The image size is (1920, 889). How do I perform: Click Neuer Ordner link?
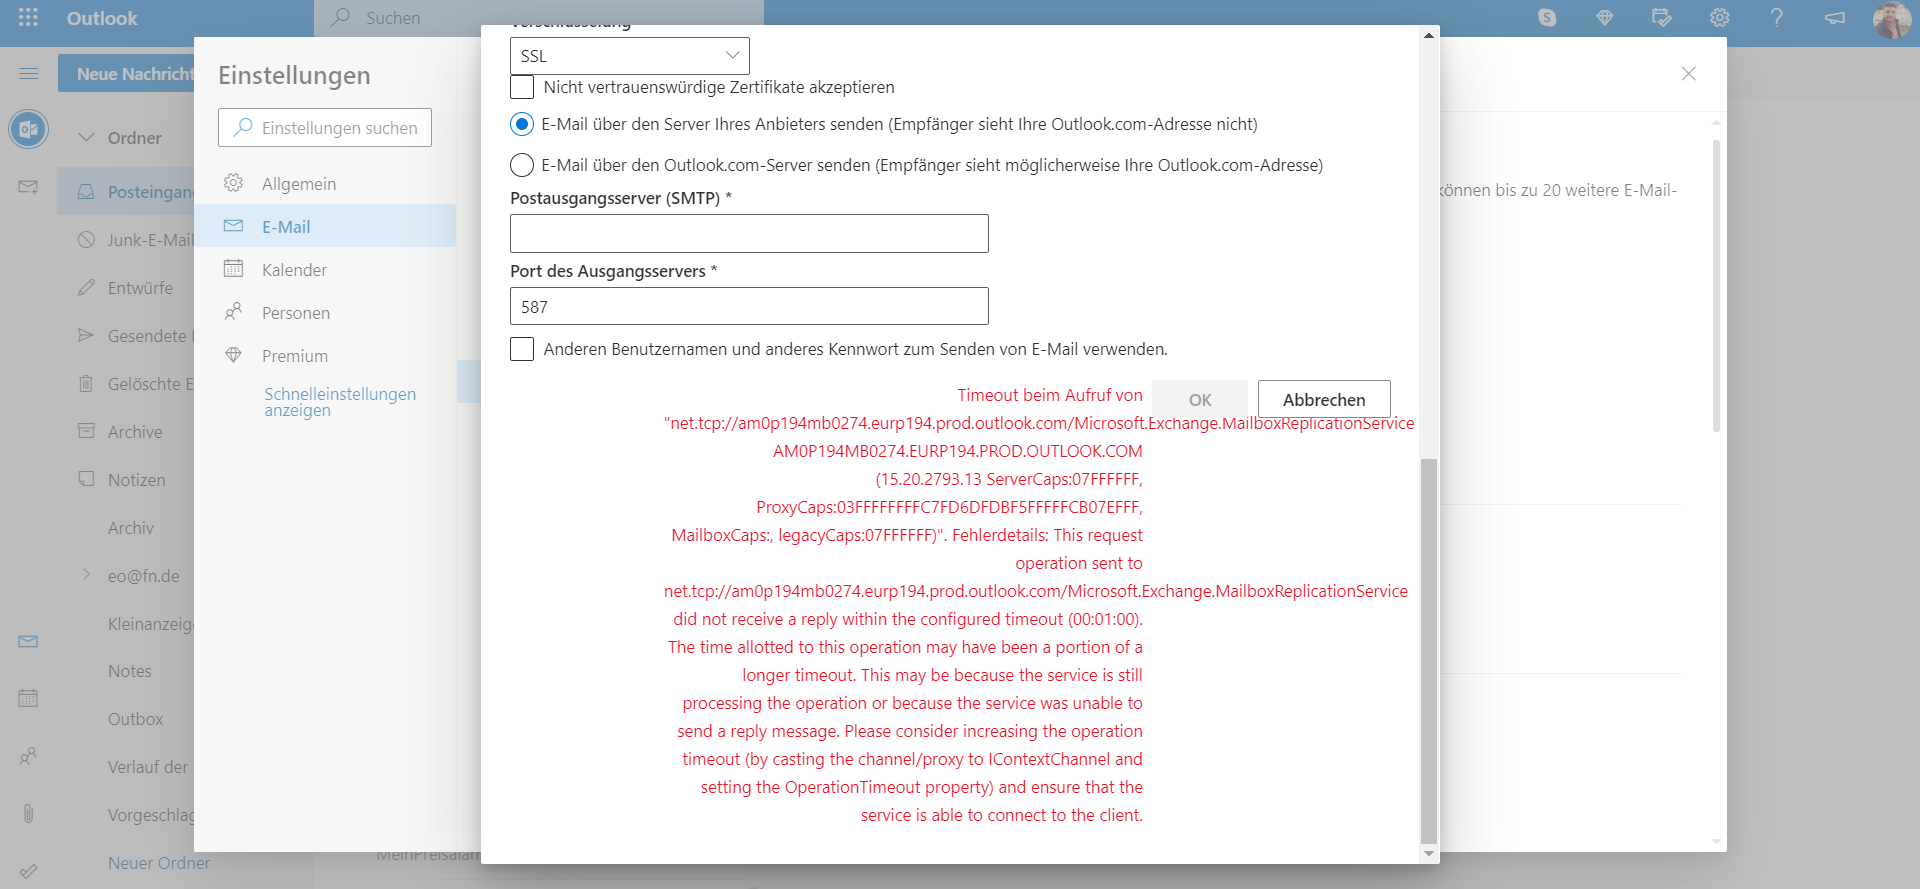[159, 863]
